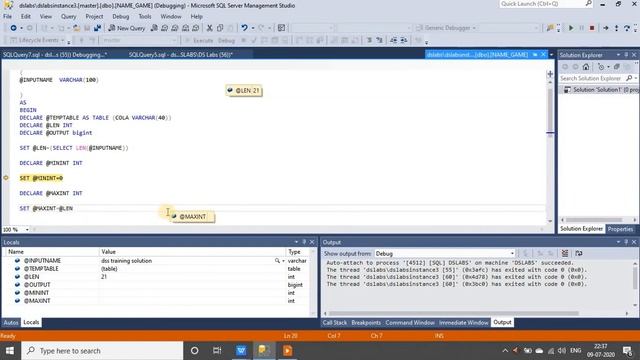The image size is (640, 360).
Task: Click the Debug button in SQL toolbar
Action: 226,40
